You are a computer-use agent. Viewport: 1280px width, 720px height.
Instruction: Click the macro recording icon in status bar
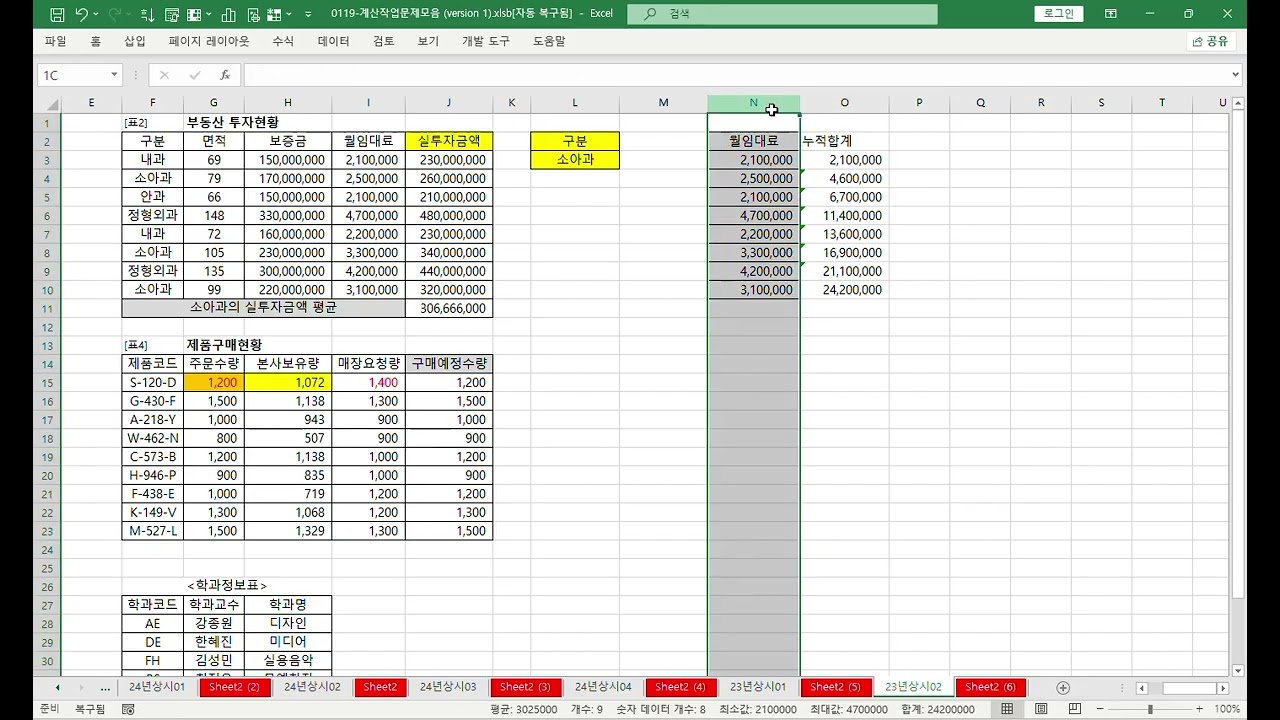(x=128, y=709)
